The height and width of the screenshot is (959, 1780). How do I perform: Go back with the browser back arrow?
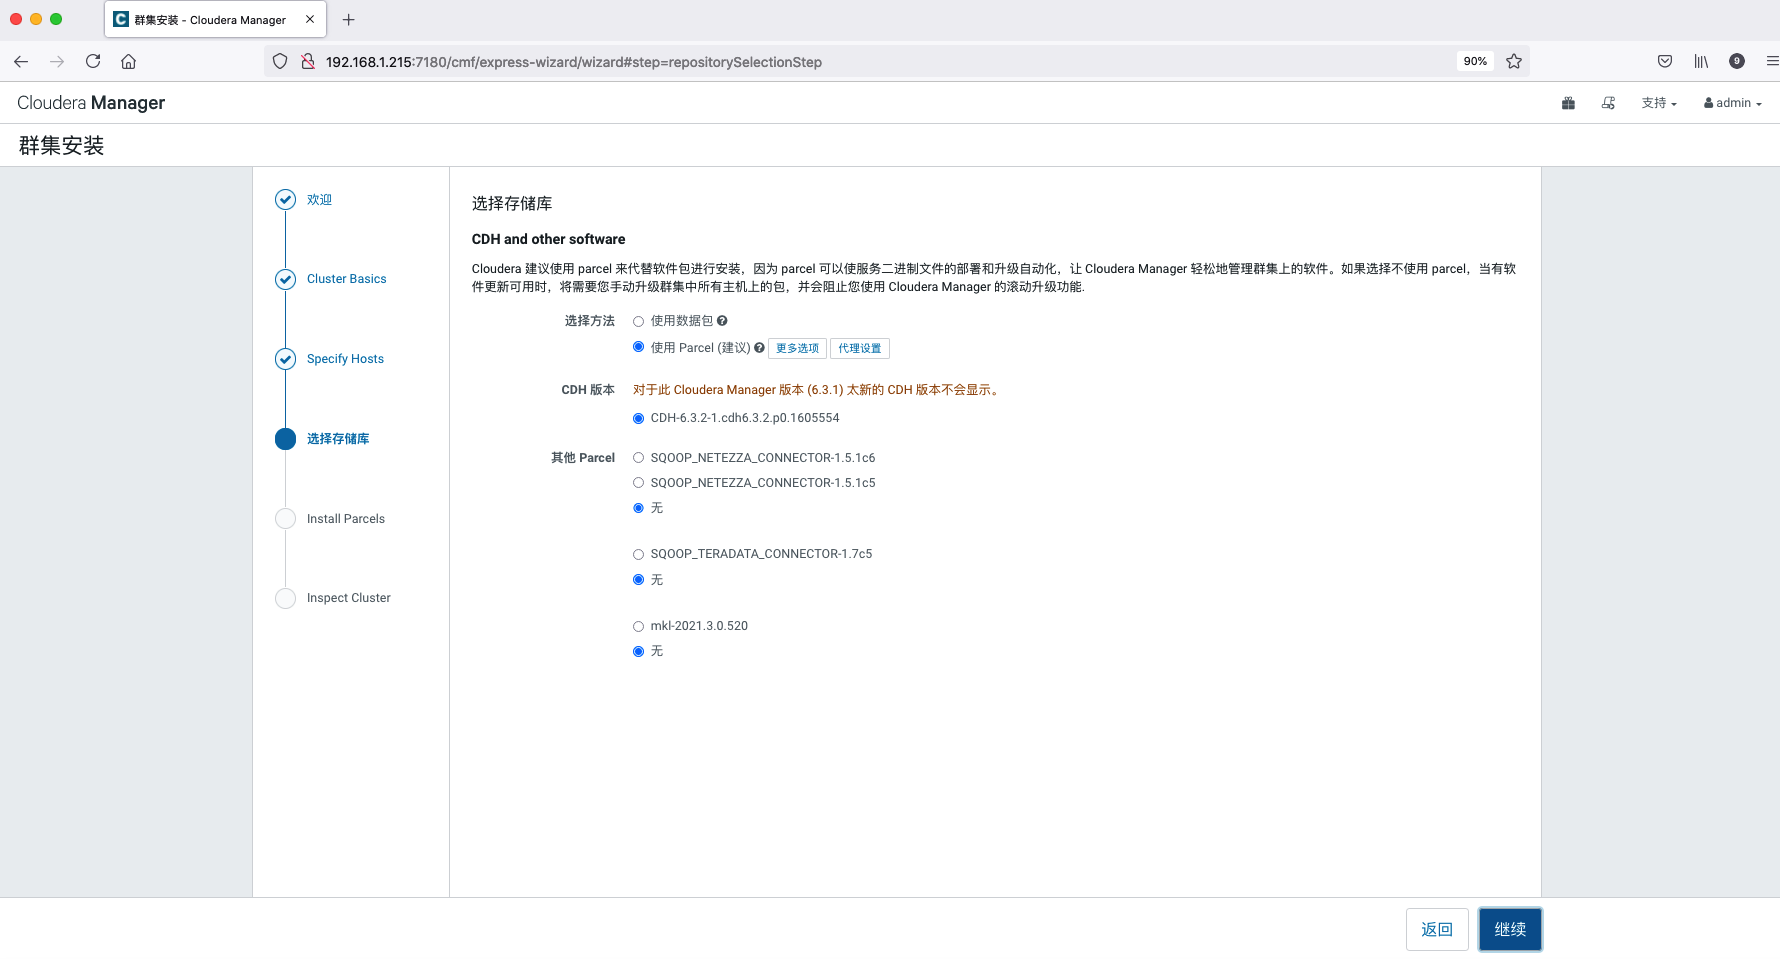click(21, 62)
